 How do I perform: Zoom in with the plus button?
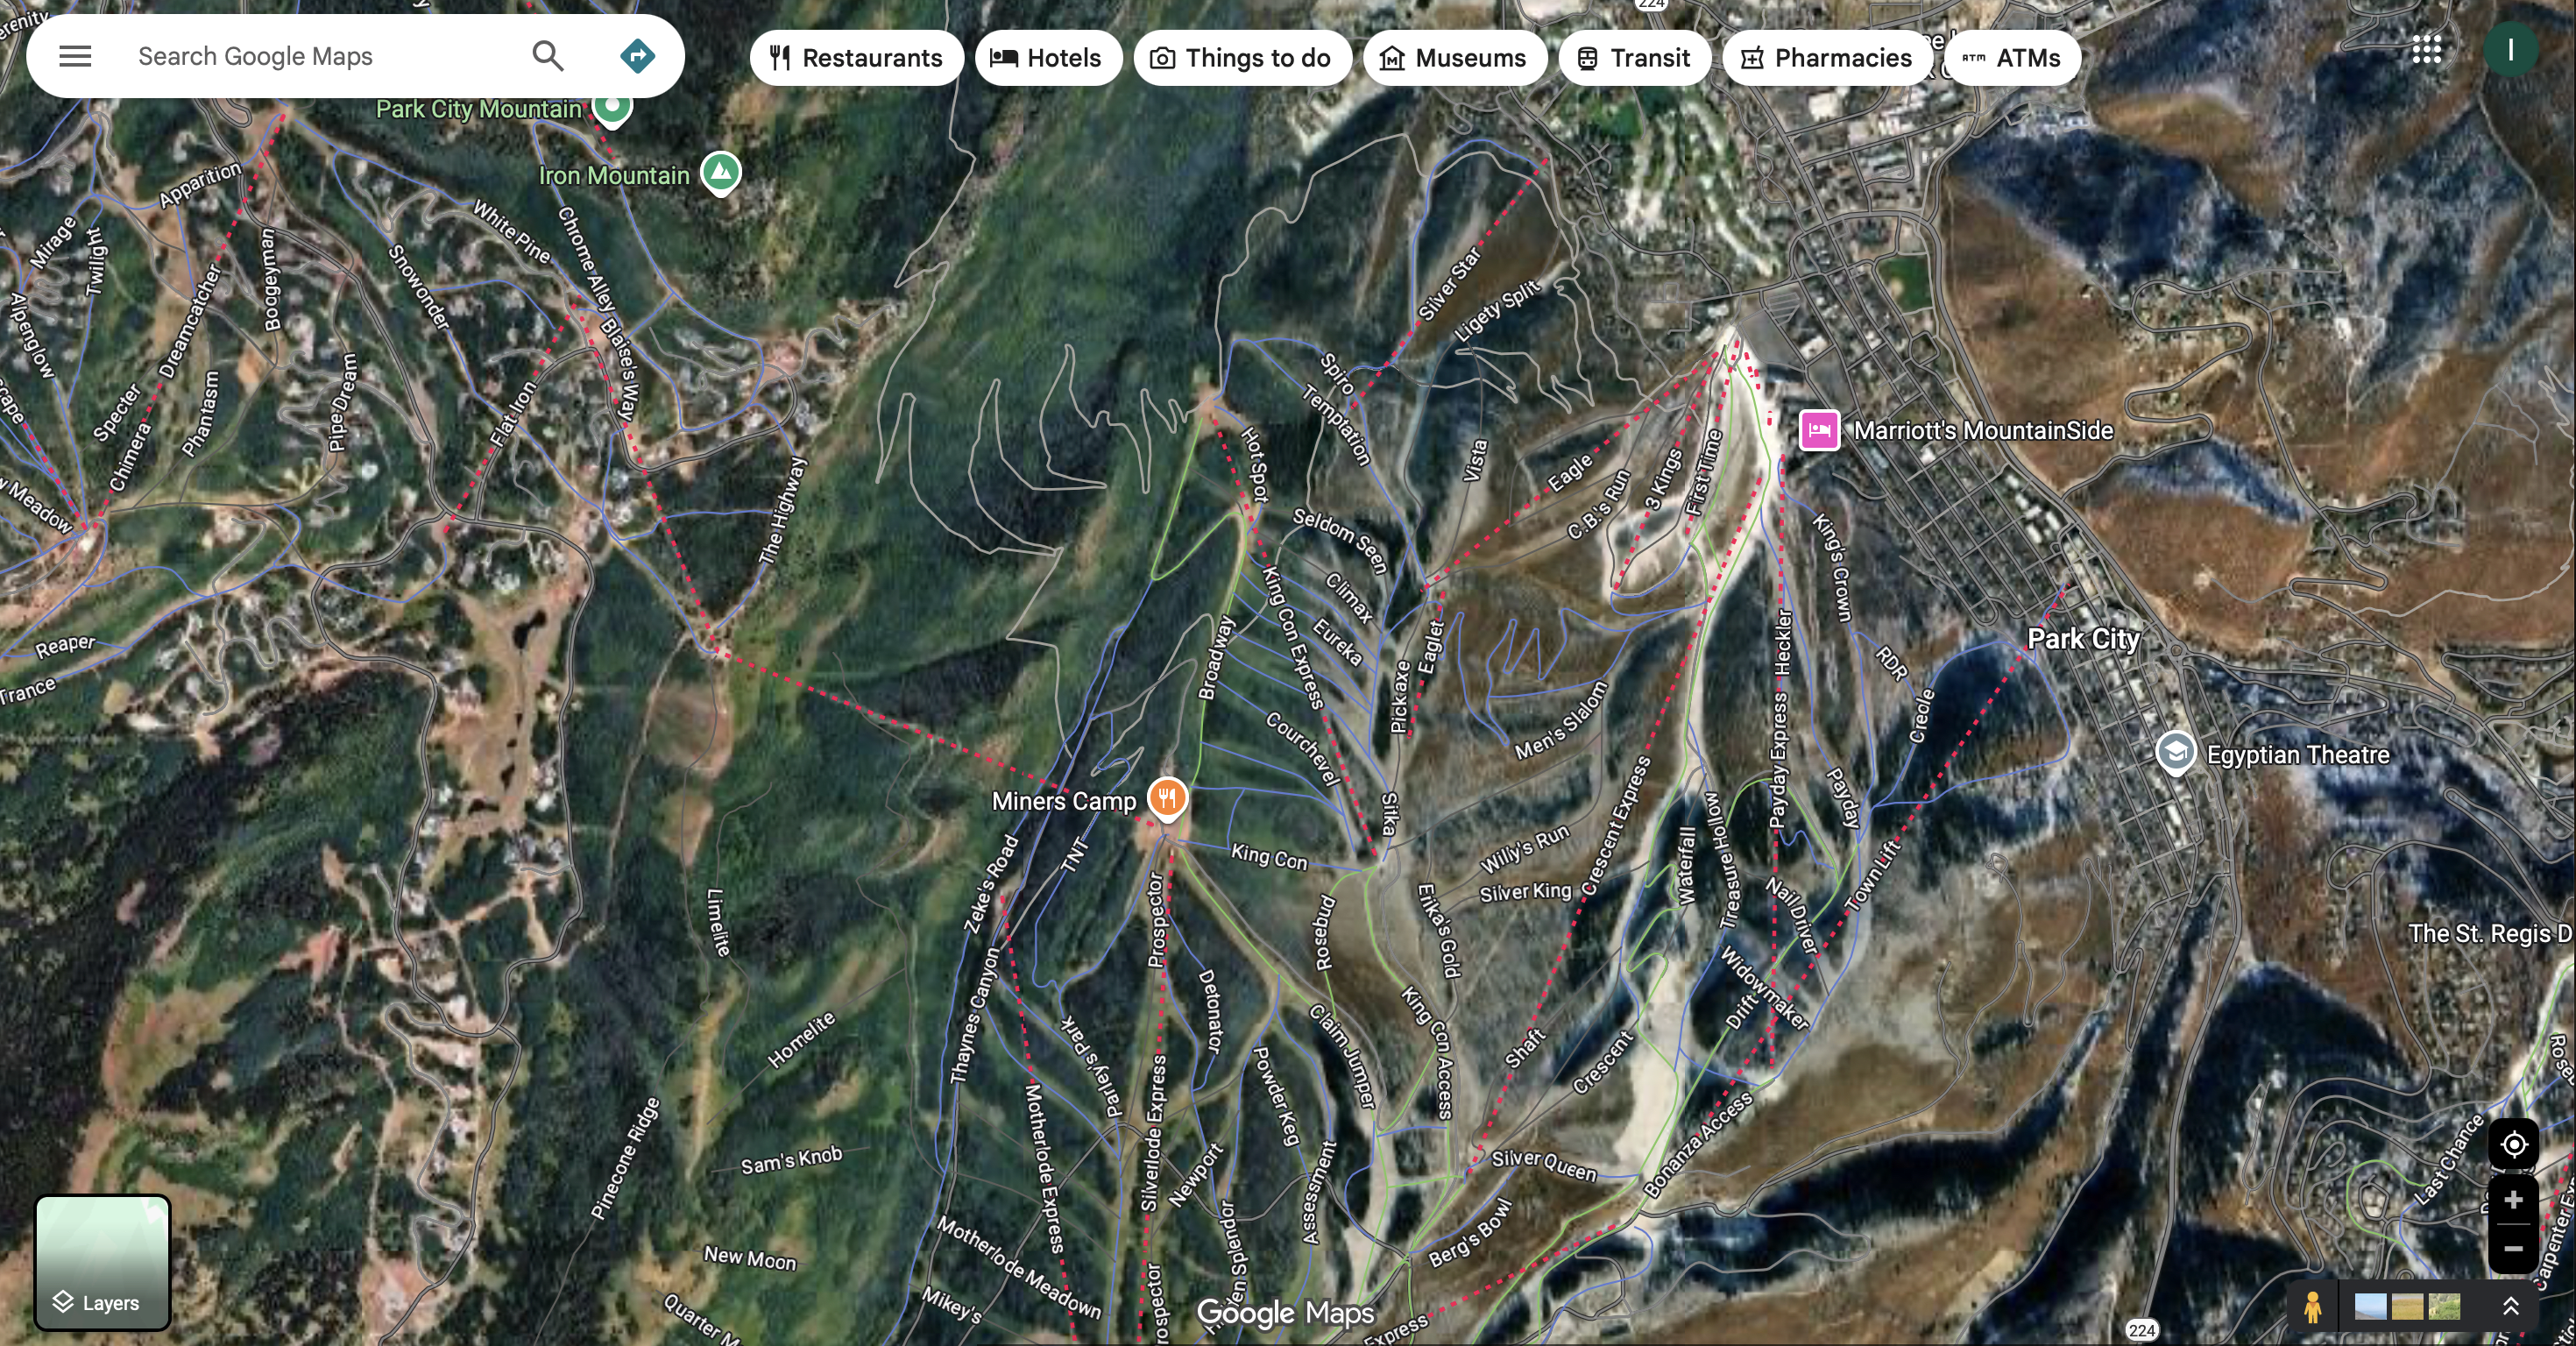point(2513,1200)
